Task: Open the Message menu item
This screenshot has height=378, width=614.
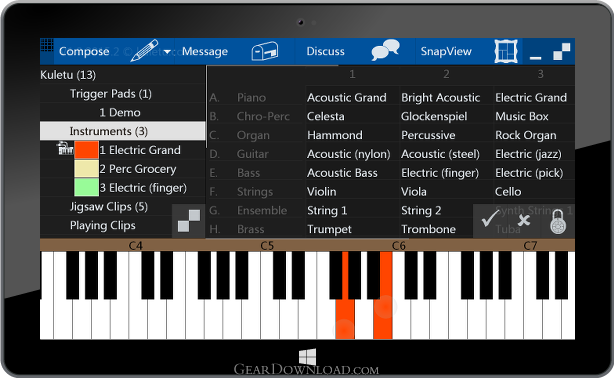Action: (205, 51)
